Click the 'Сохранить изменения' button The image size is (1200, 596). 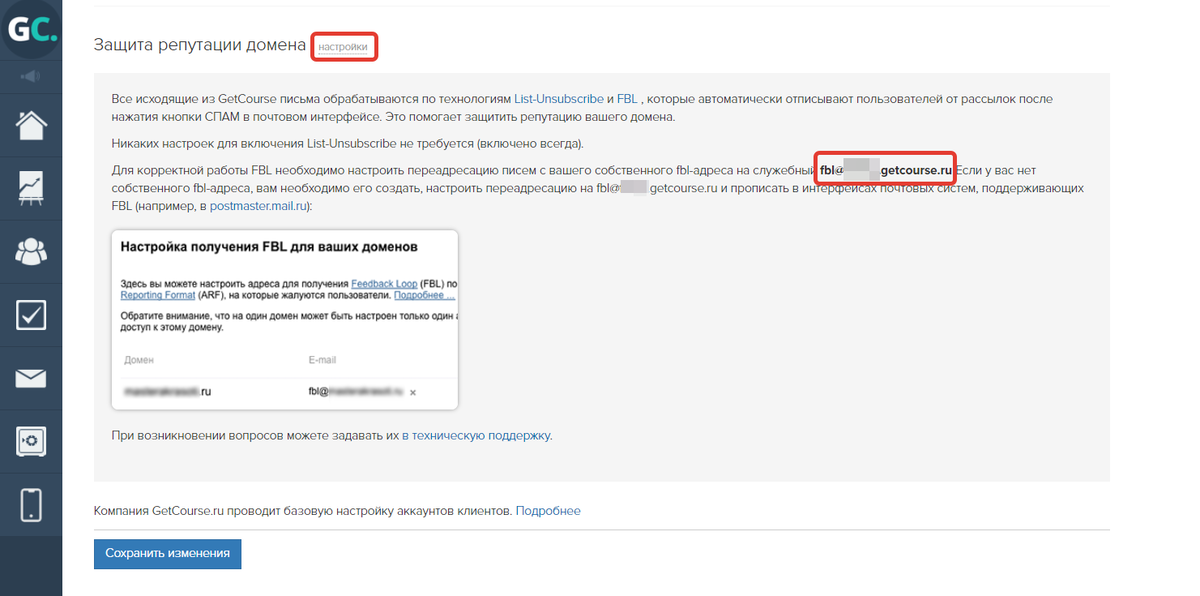click(167, 554)
